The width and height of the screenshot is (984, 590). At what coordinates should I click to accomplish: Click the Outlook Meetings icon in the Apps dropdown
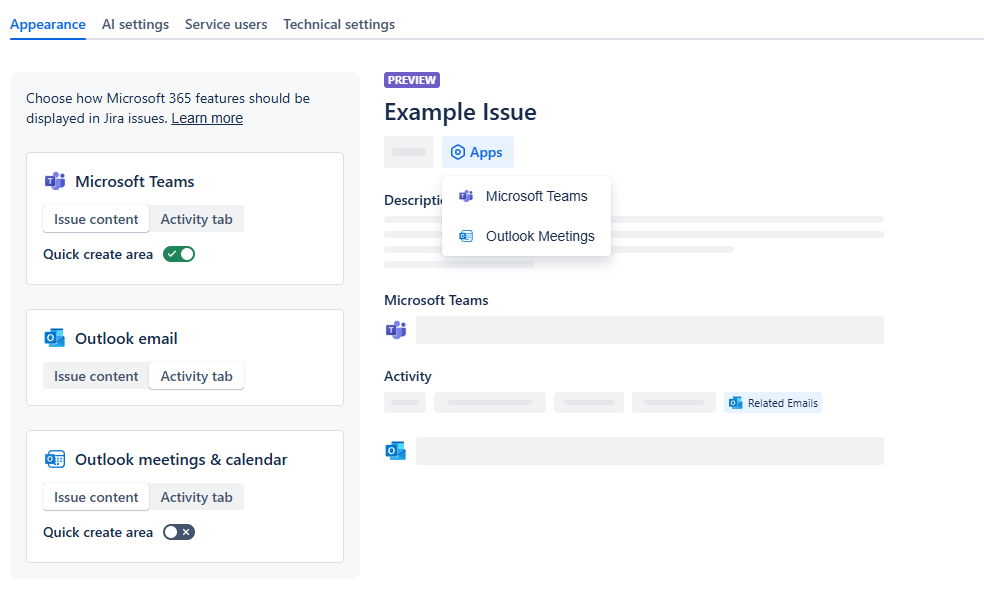click(466, 236)
